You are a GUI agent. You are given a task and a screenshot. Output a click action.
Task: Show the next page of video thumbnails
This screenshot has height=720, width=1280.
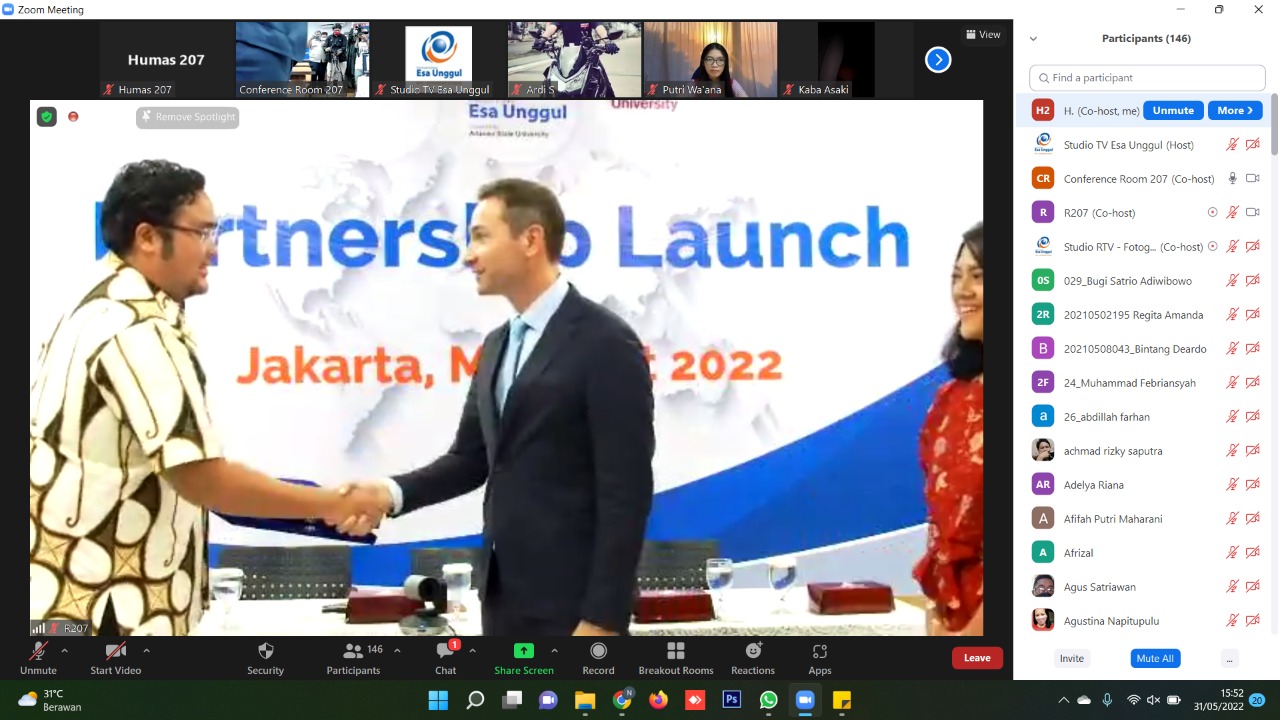pos(938,60)
